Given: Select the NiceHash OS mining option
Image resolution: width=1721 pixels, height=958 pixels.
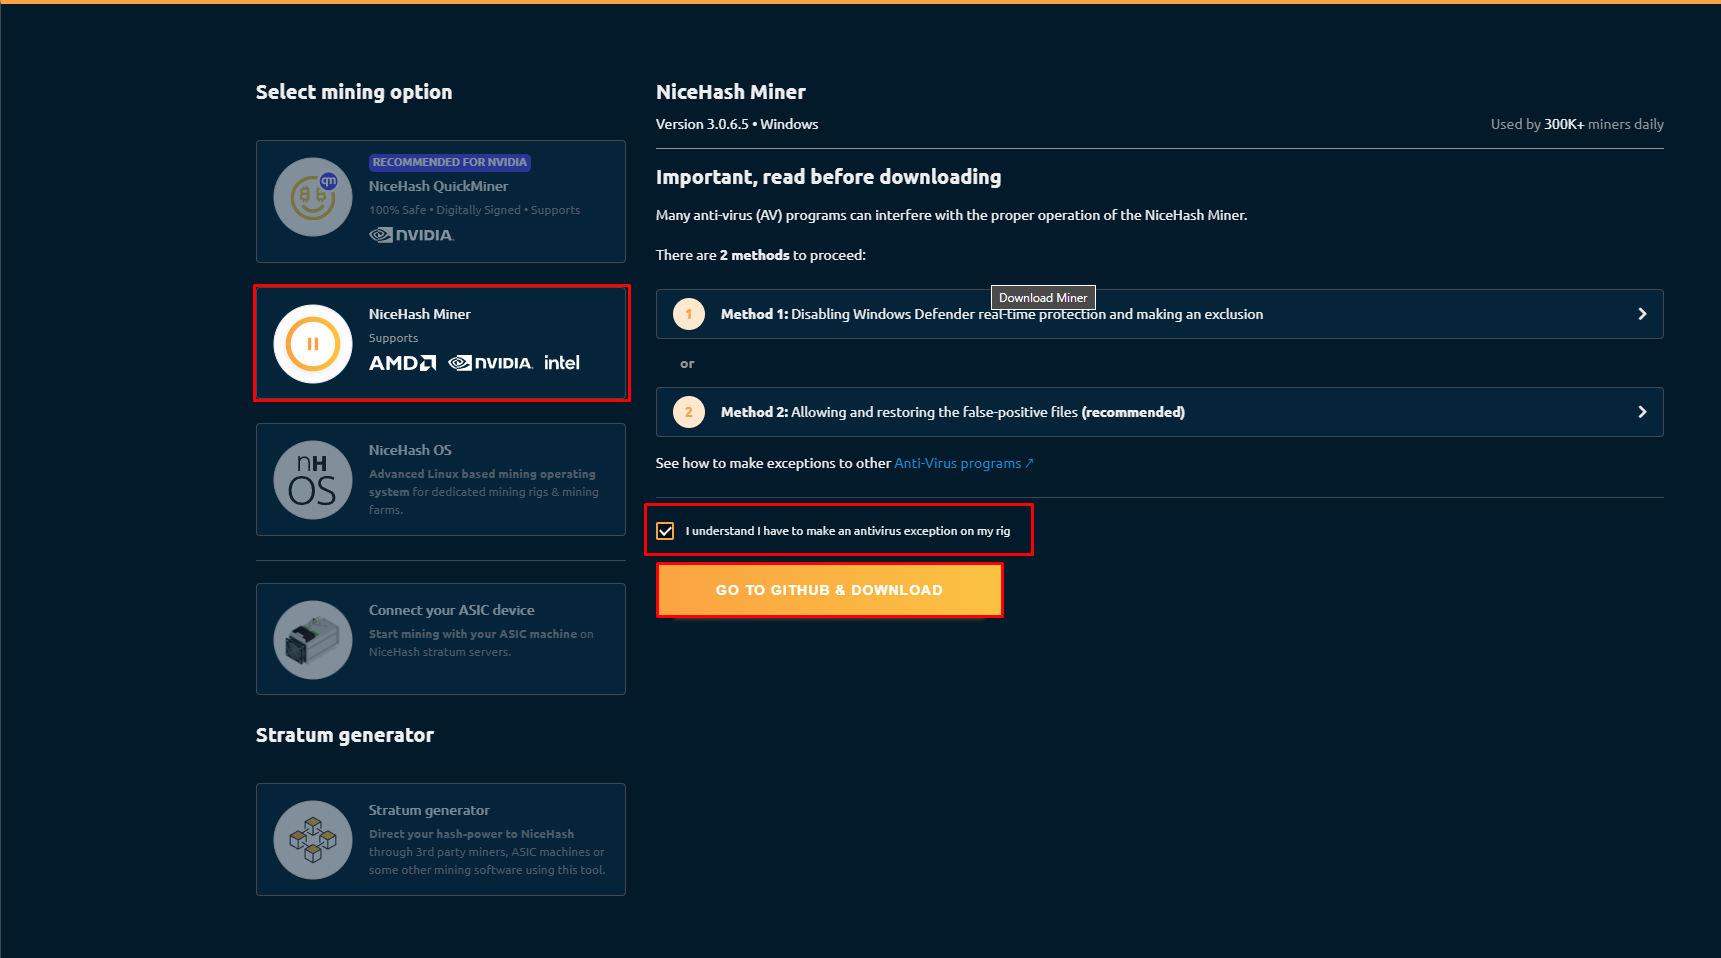Looking at the screenshot, I should click(441, 480).
